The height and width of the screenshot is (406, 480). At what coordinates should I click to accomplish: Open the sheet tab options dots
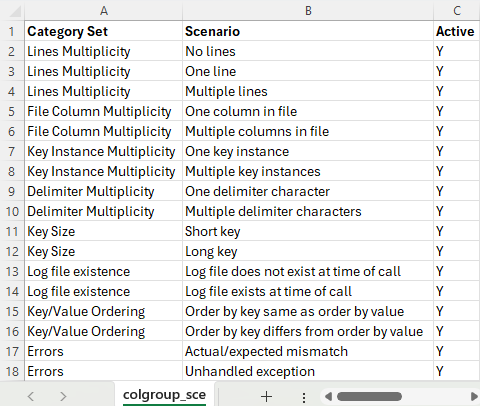[304, 397]
